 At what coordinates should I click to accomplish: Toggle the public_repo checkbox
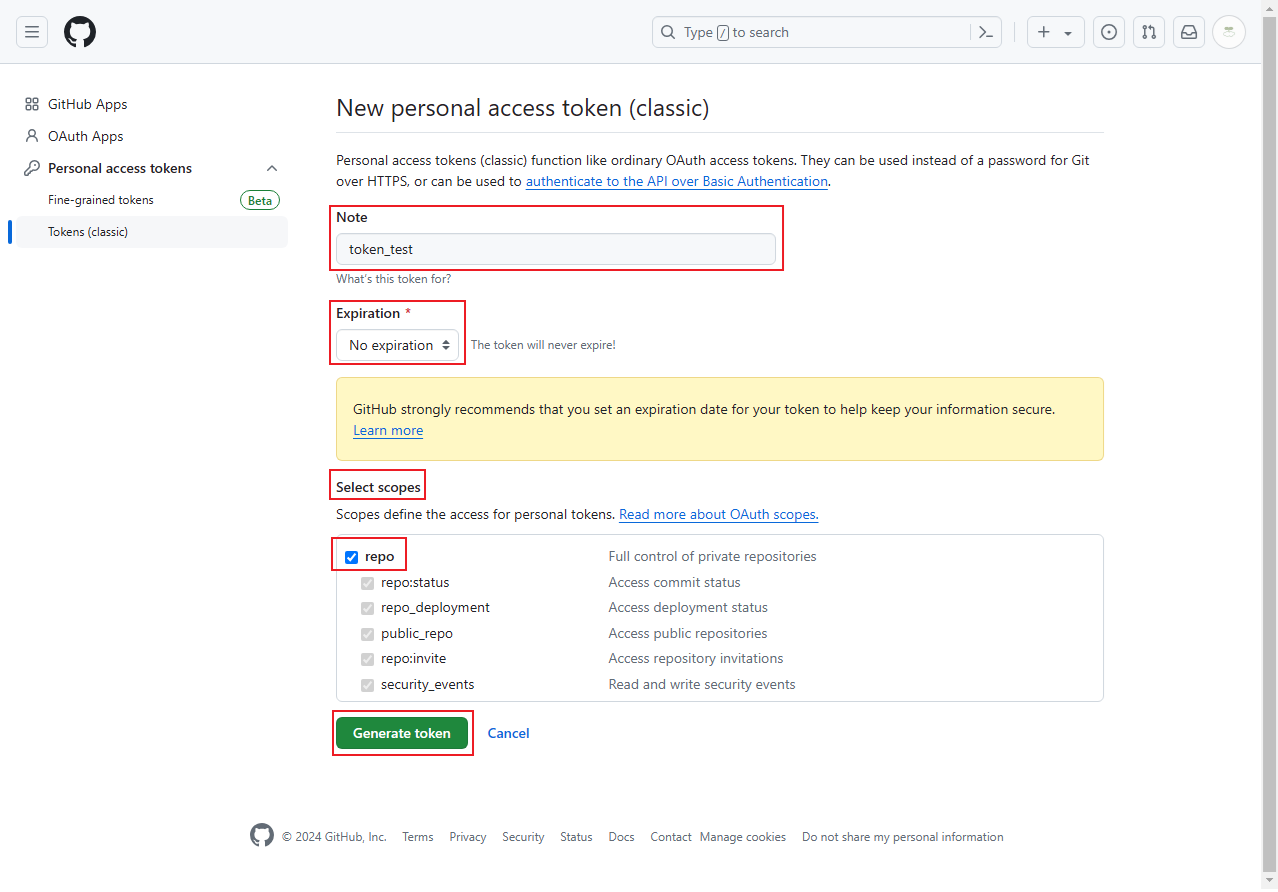click(x=367, y=634)
